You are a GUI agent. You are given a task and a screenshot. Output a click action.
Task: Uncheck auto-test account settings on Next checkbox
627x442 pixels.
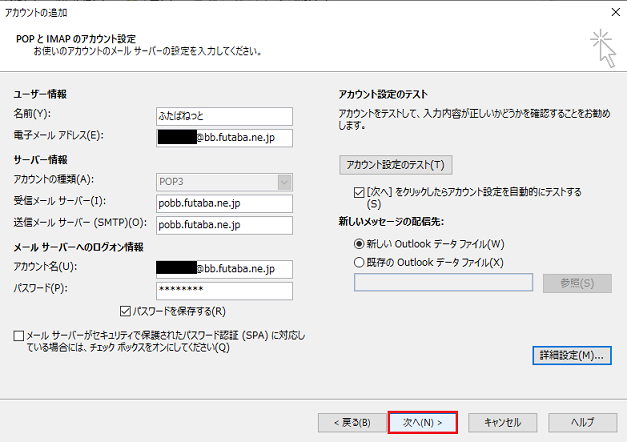[x=359, y=192]
